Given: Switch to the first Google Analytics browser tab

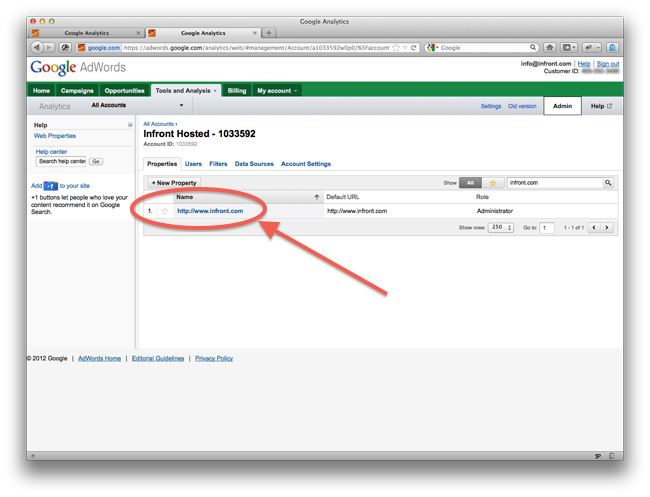Looking at the screenshot, I should click(x=87, y=33).
